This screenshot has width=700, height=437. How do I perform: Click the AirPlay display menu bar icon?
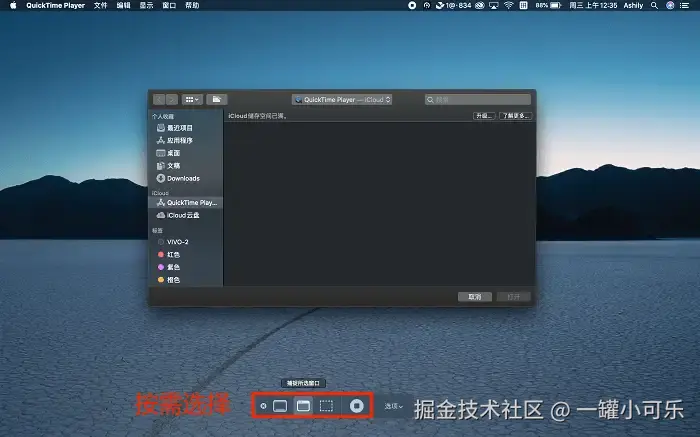tap(493, 5)
